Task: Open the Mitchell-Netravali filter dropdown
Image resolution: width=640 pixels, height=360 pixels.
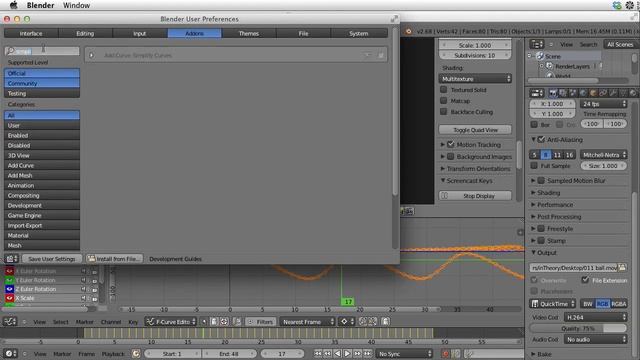Action: click(603, 155)
